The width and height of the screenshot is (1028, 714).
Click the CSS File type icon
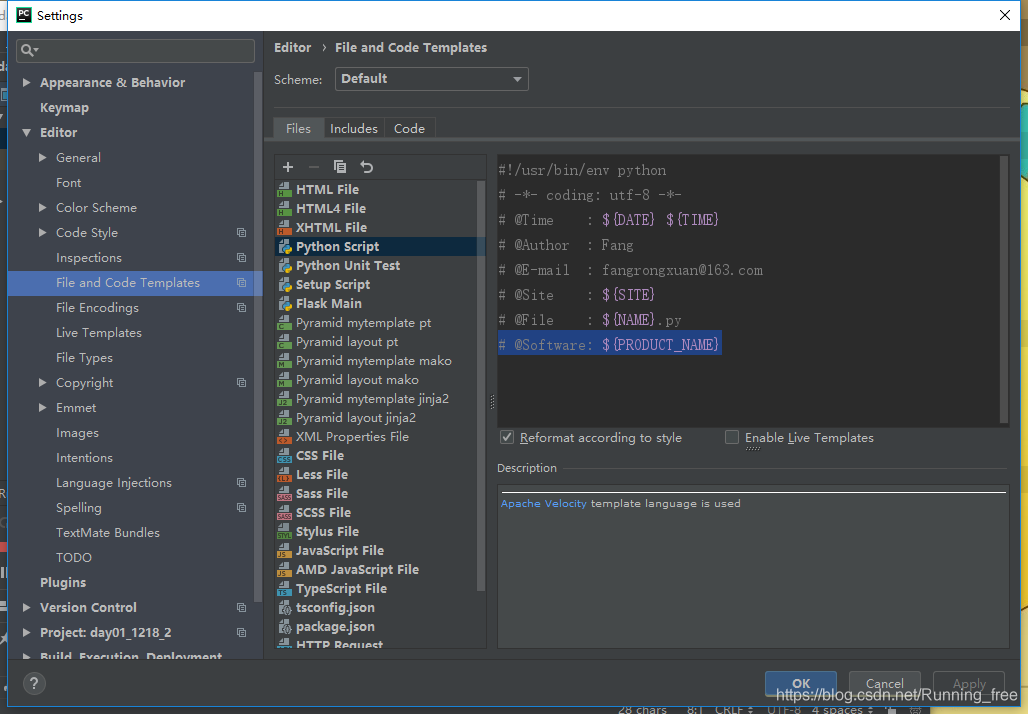click(x=285, y=456)
